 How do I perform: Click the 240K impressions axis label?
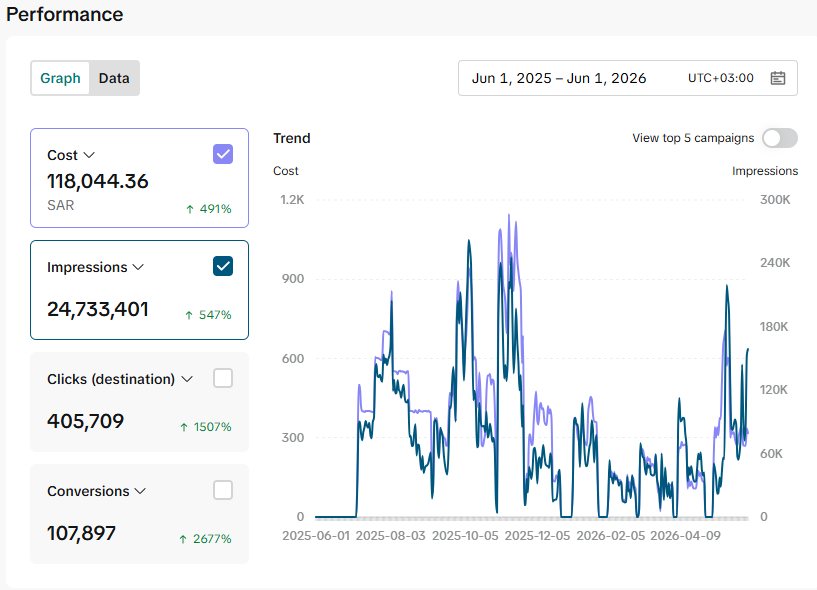tap(775, 263)
